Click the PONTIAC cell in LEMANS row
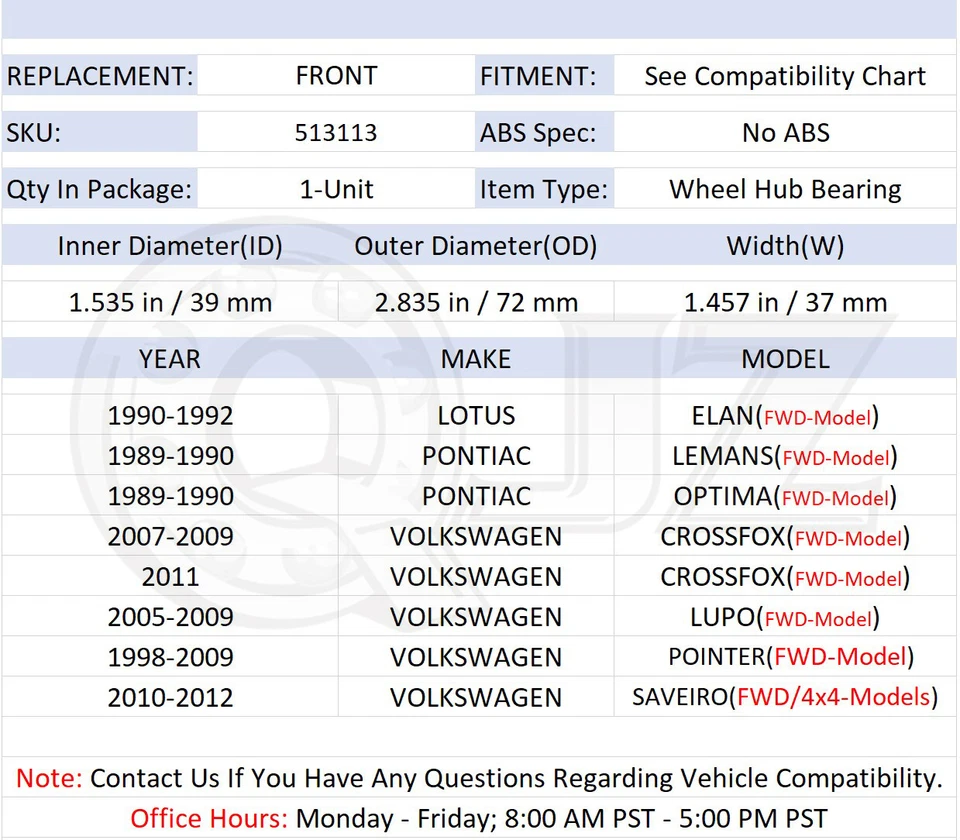The height and width of the screenshot is (840, 960). point(476,456)
